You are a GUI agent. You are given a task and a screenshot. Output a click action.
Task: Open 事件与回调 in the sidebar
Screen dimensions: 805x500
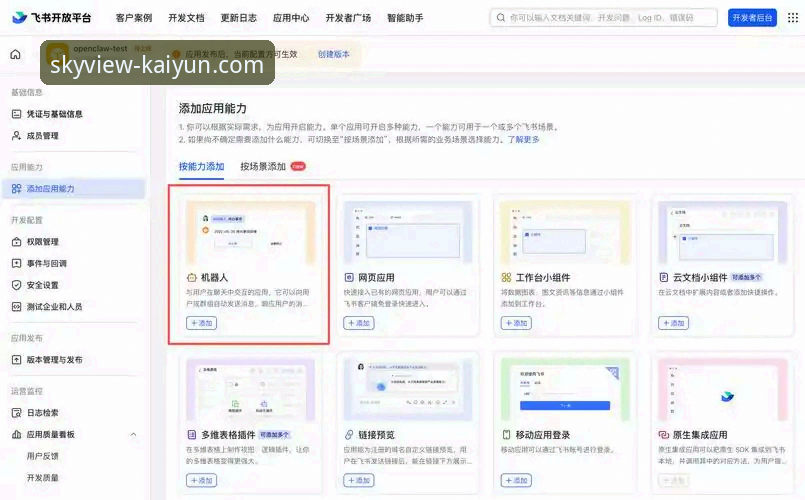click(x=47, y=263)
